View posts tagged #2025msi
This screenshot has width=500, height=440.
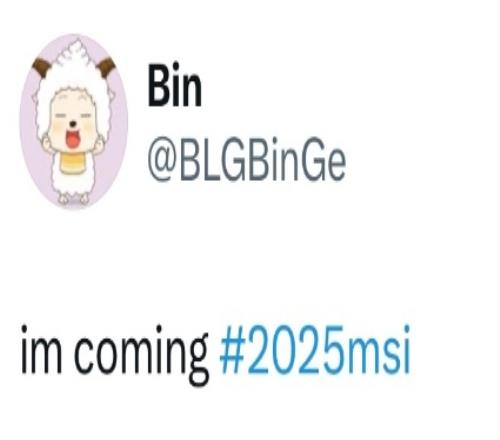[x=314, y=350]
